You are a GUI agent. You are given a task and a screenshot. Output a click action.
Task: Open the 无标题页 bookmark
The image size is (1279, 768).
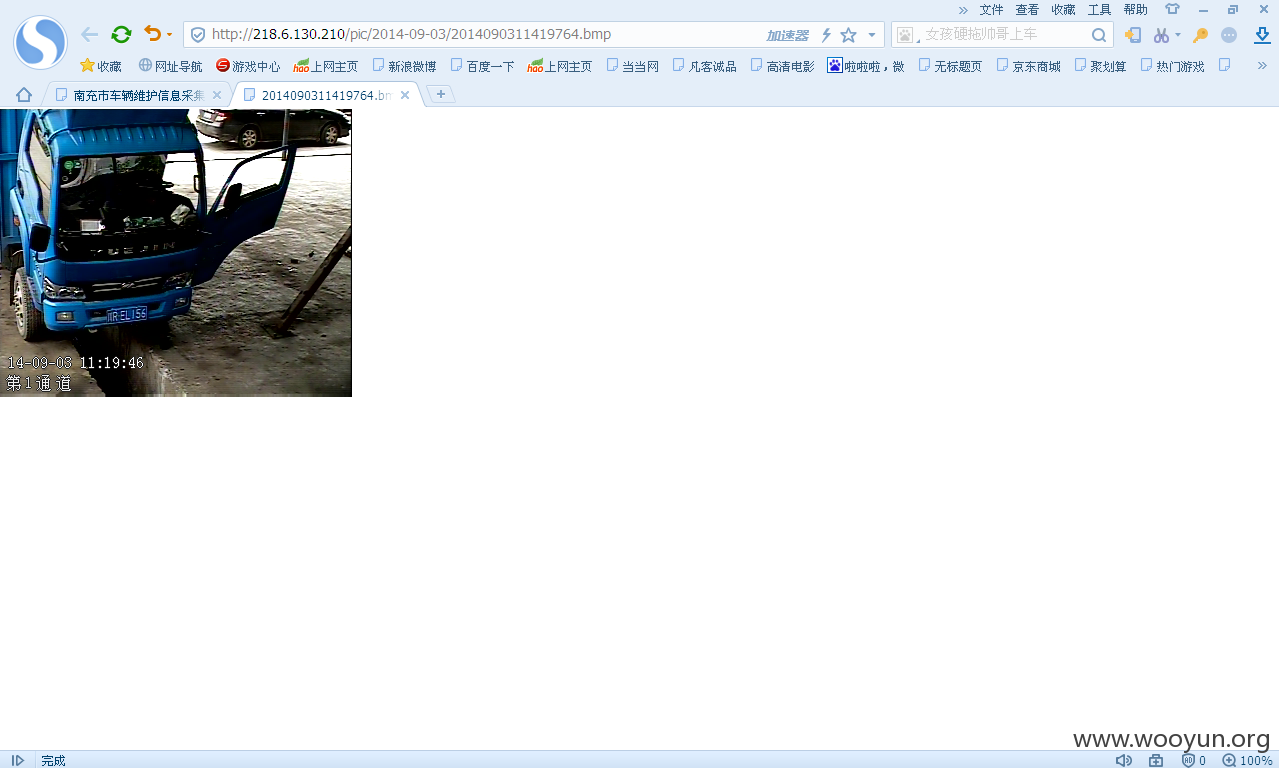point(950,66)
